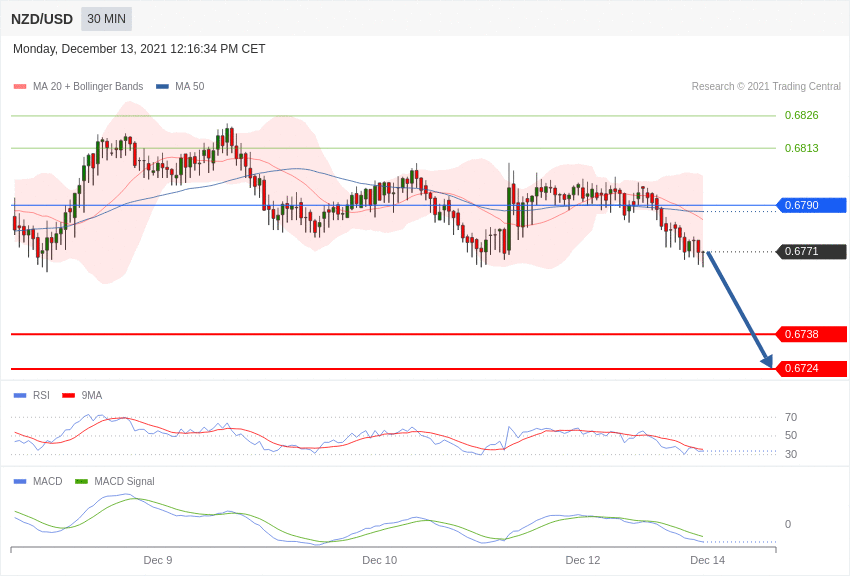Click the MACD Signal legend label
Viewport: 850px width, 576px height.
124,481
